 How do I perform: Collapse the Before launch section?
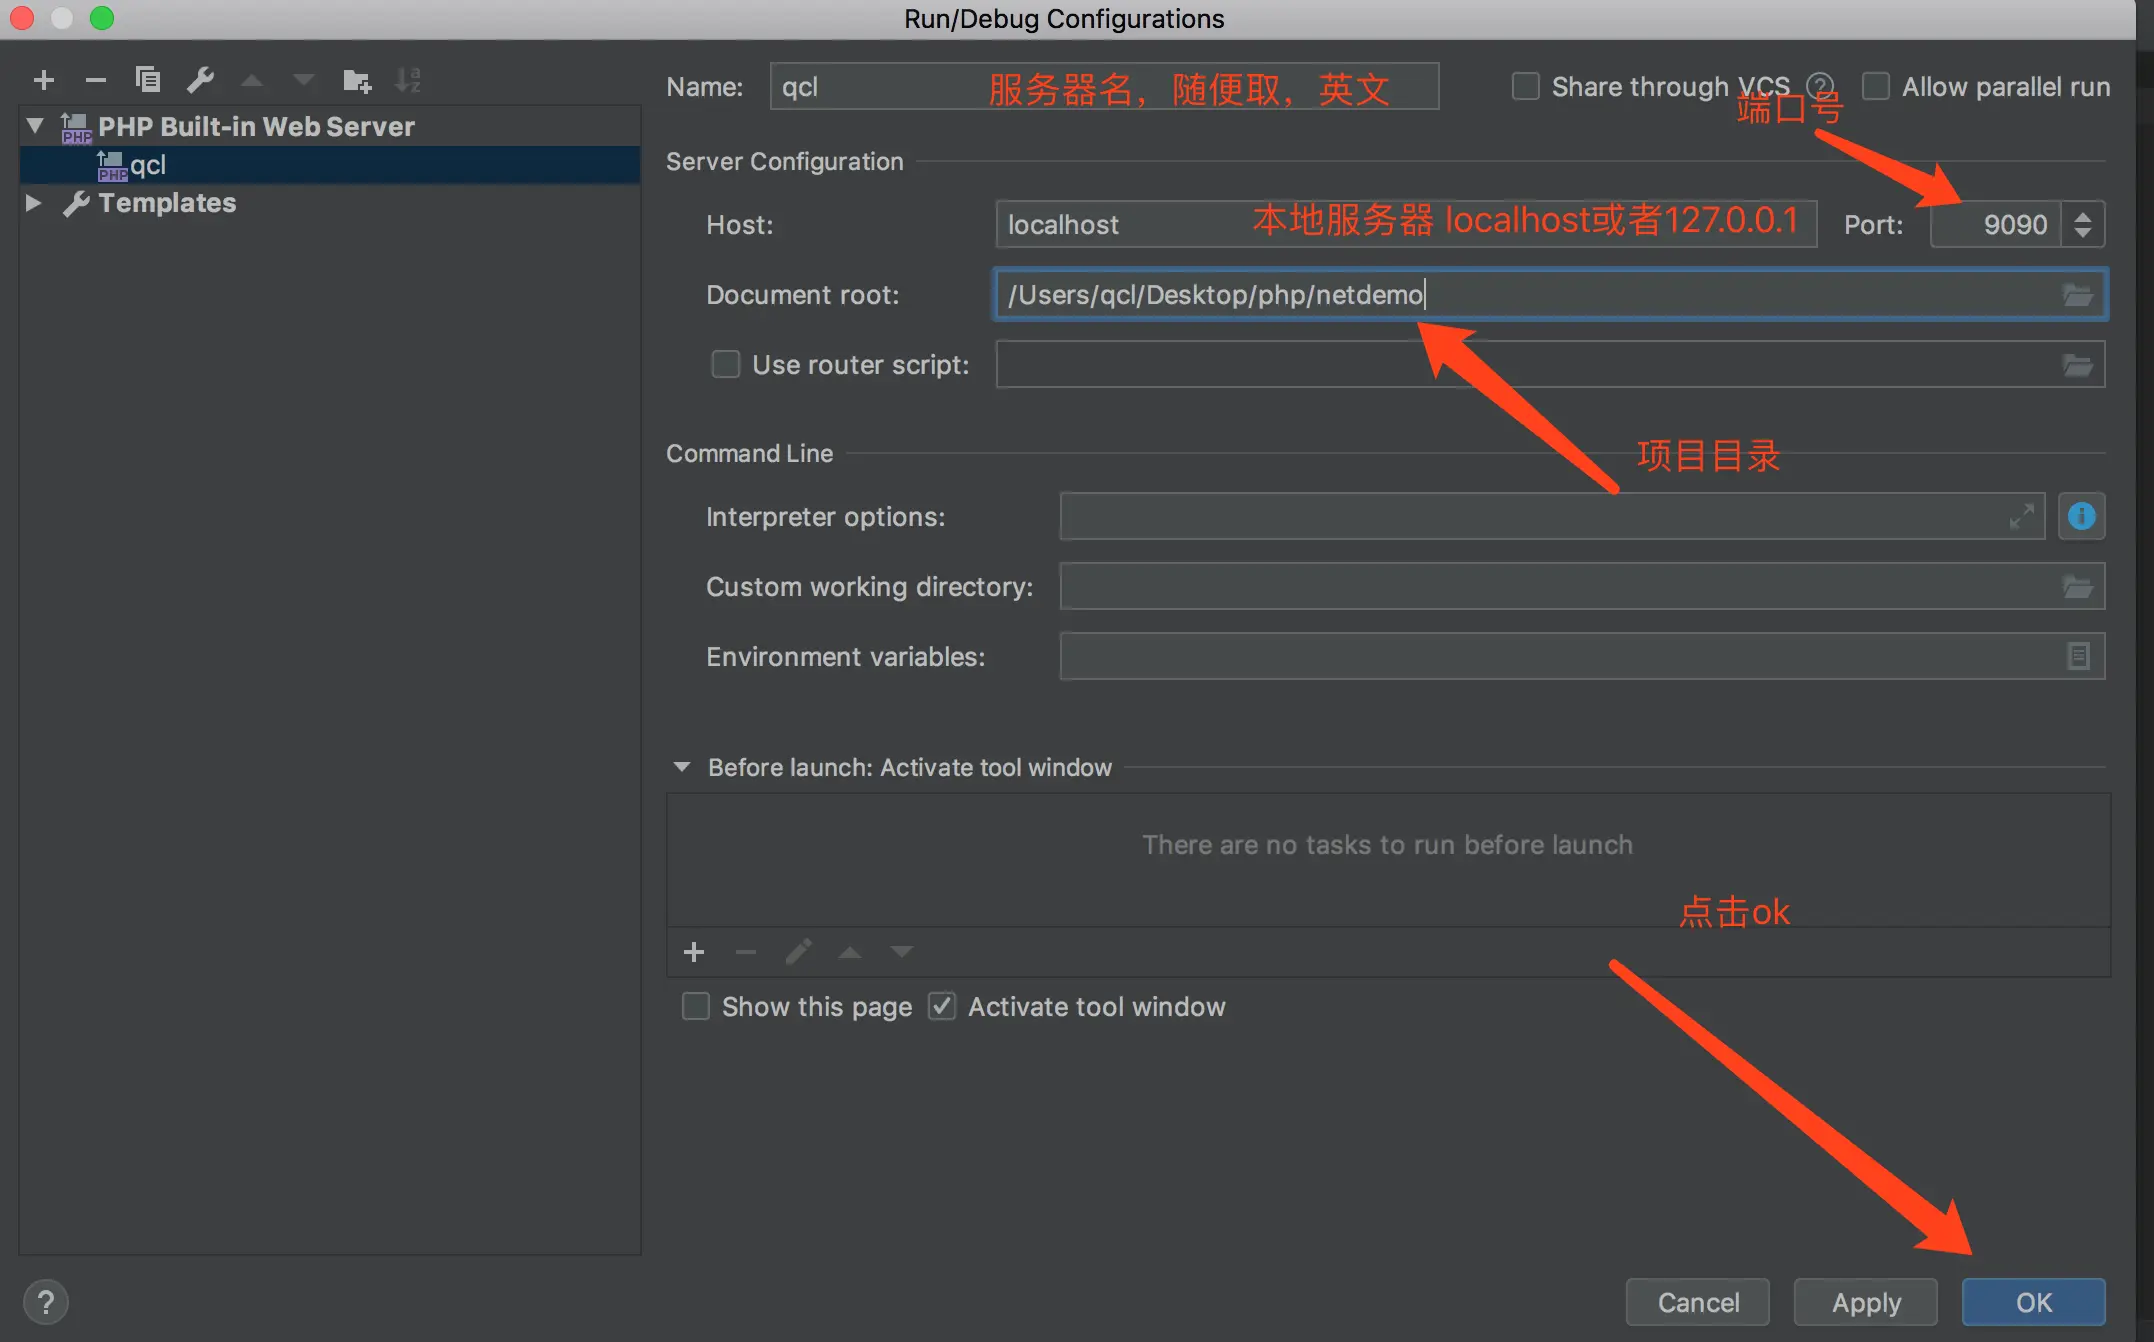point(682,767)
